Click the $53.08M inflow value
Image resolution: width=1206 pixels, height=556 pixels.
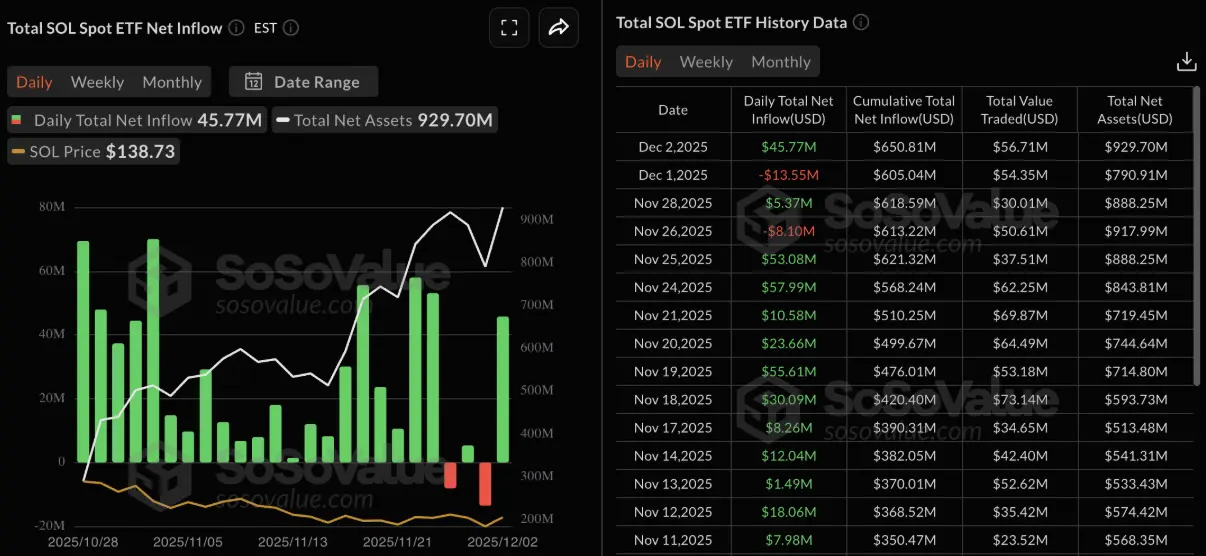789,259
